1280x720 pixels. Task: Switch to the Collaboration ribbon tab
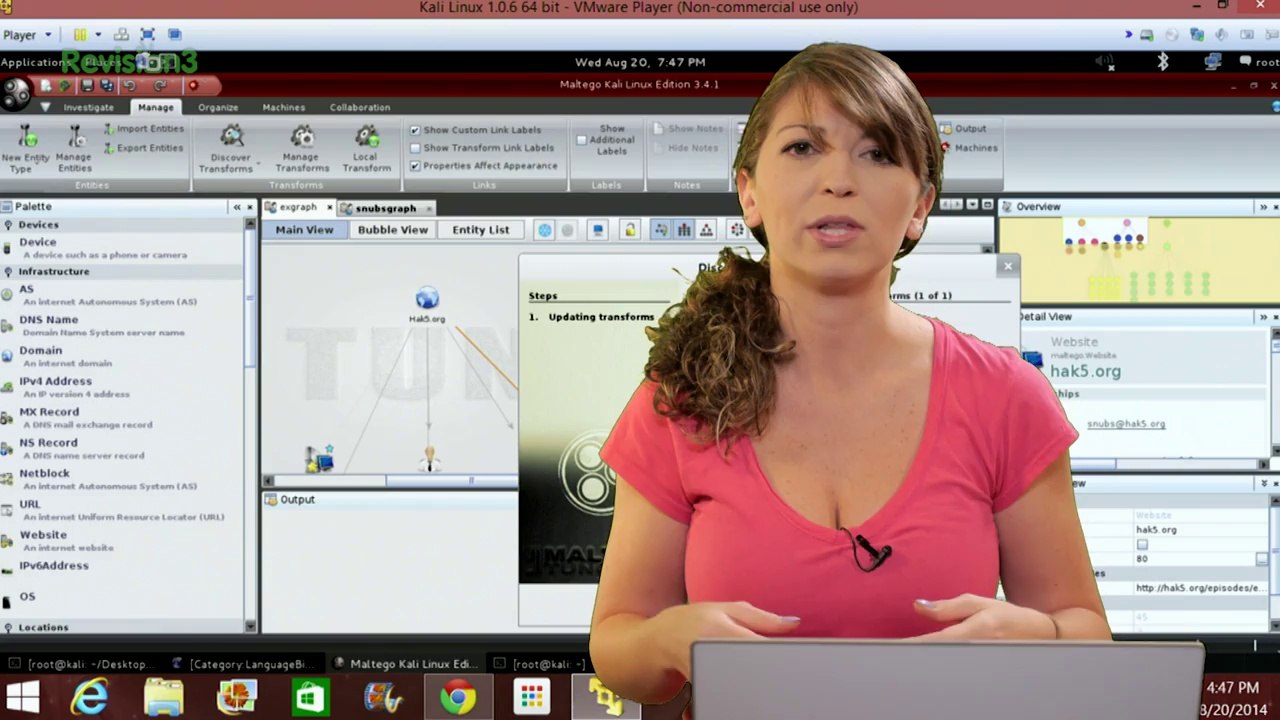(360, 107)
